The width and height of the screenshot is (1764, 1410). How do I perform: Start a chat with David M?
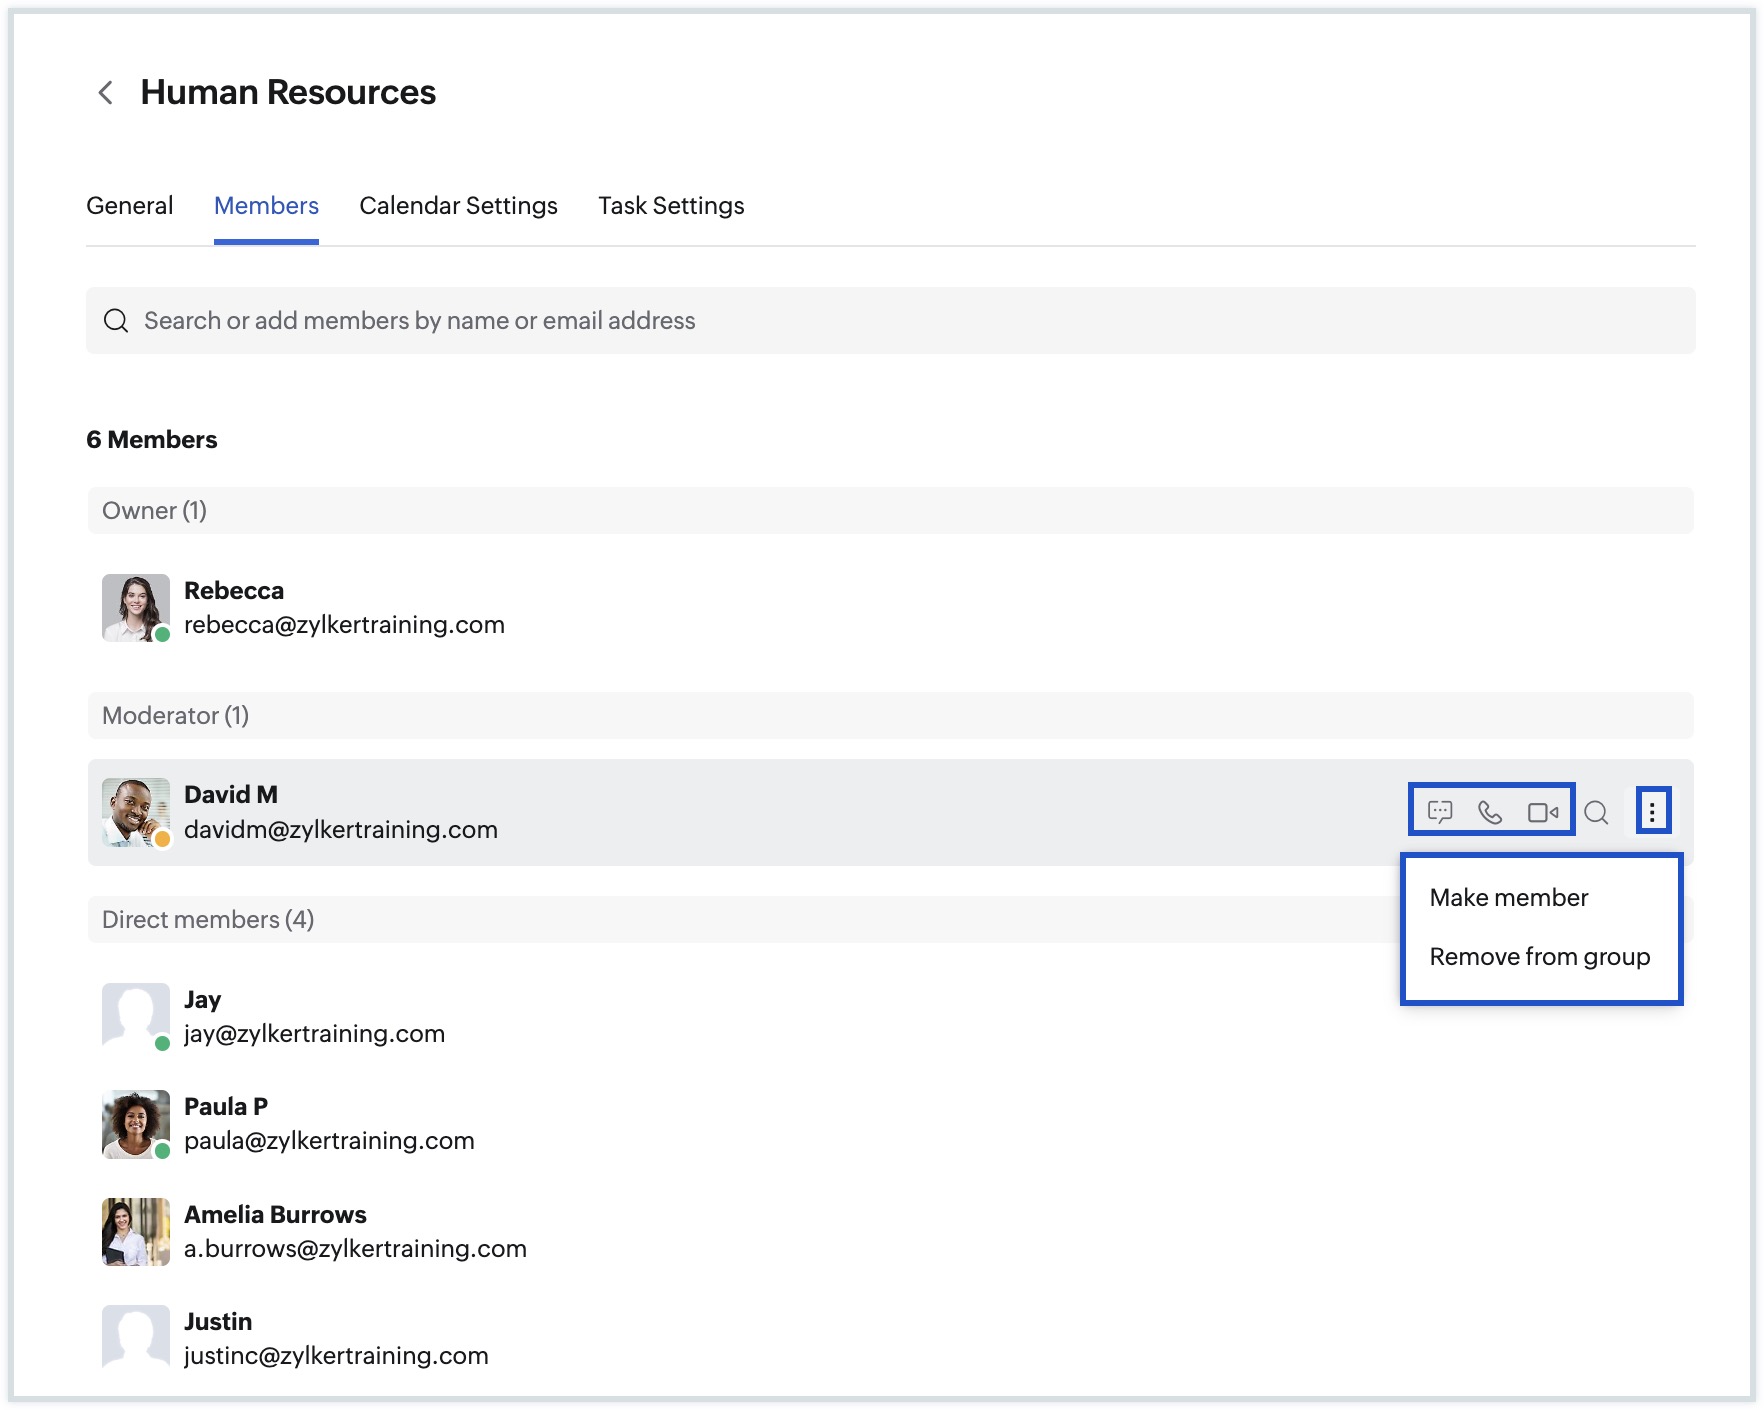point(1440,812)
